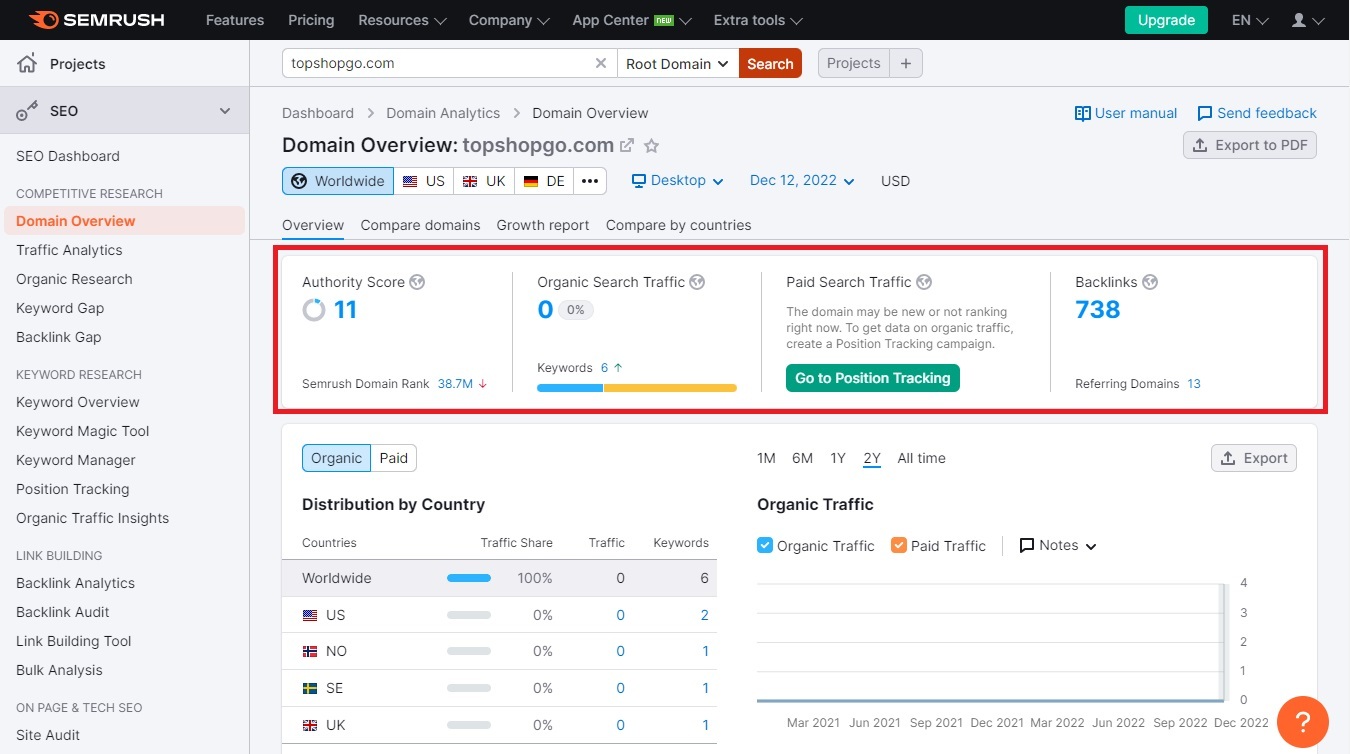1350x754 pixels.
Task: Click the Sweden flag in country table
Action: 310,688
